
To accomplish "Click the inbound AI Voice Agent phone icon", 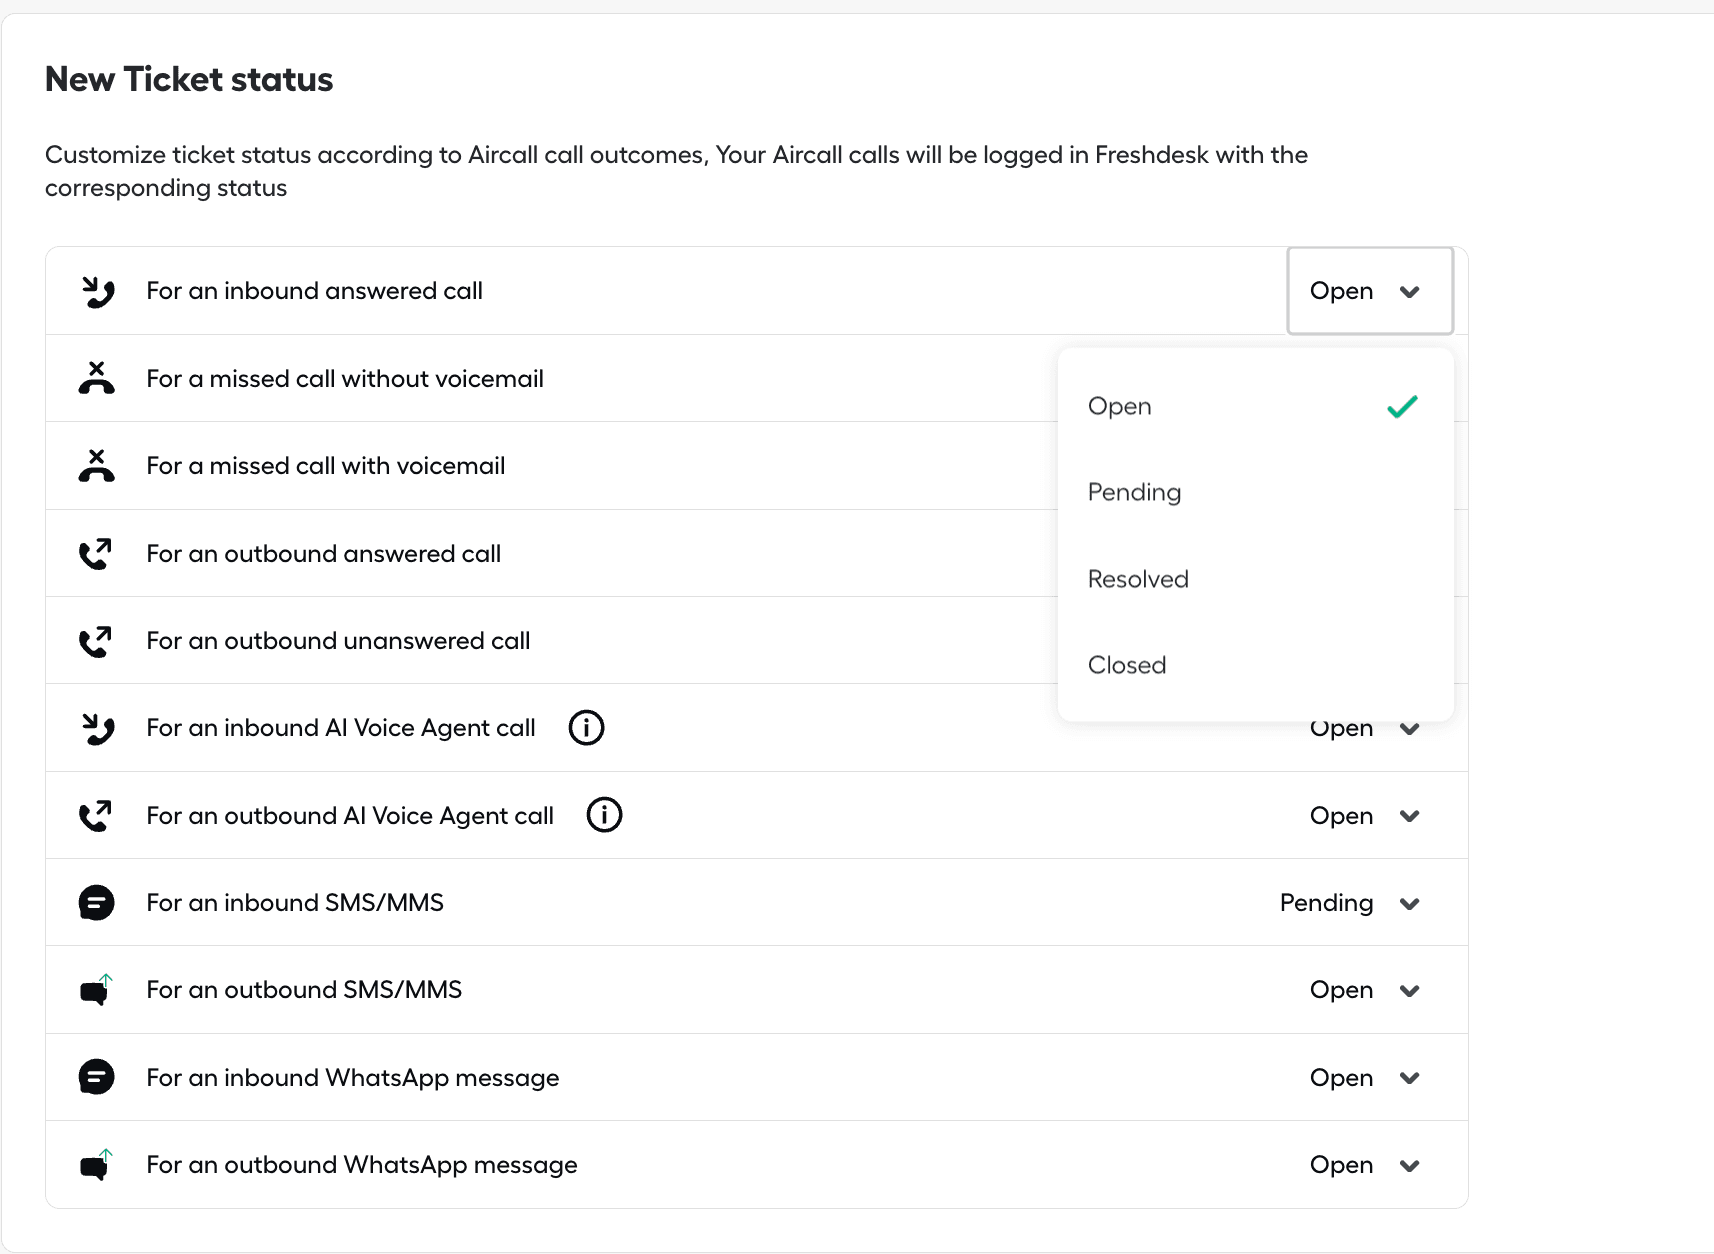I will 97,728.
